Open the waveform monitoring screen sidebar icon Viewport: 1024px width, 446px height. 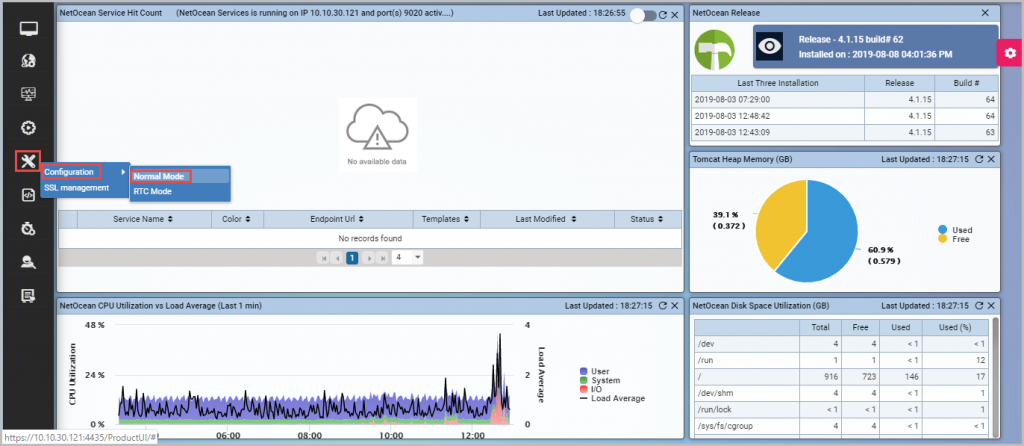pyautogui.click(x=28, y=93)
